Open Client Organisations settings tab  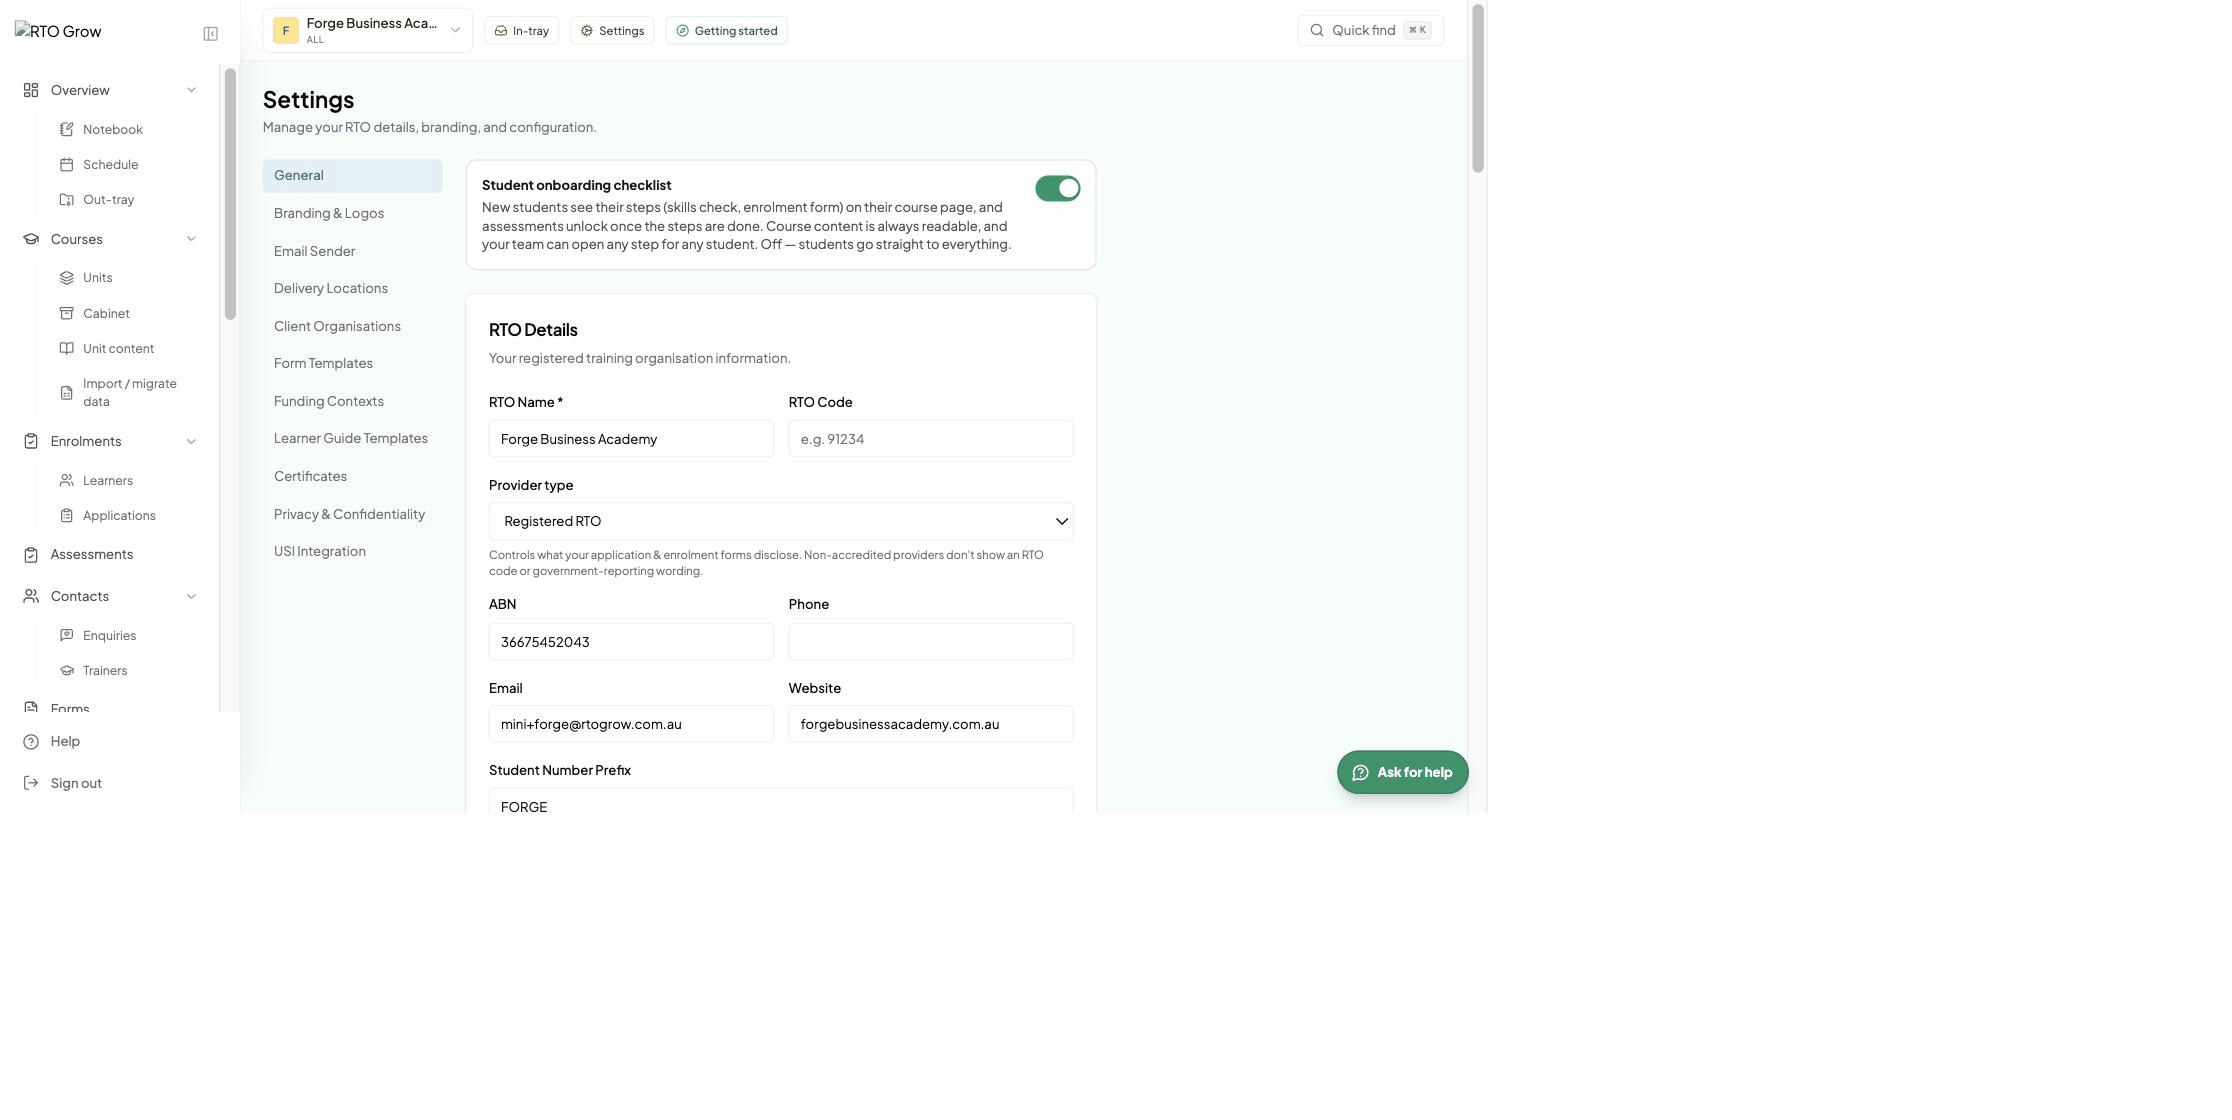tap(352, 327)
